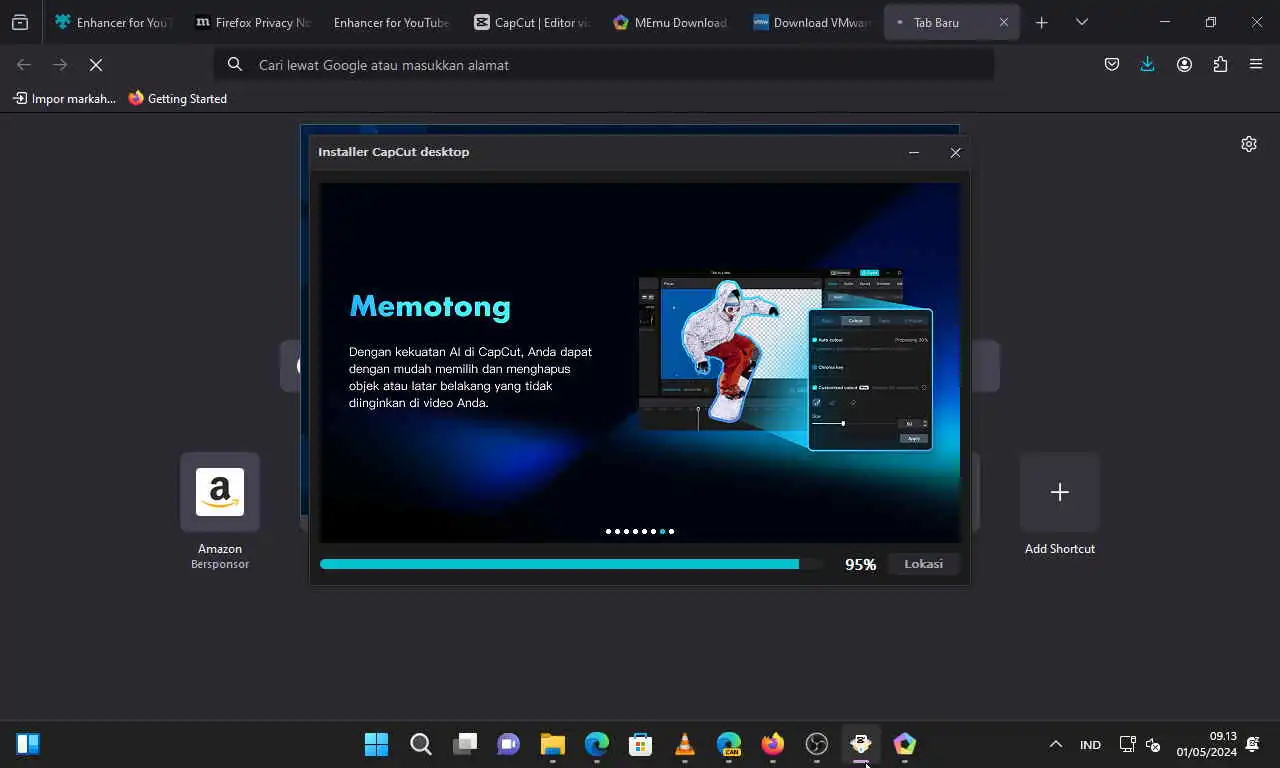Screen dimensions: 1280x768
Task: Open Edge Canary from taskbar
Action: (729, 744)
